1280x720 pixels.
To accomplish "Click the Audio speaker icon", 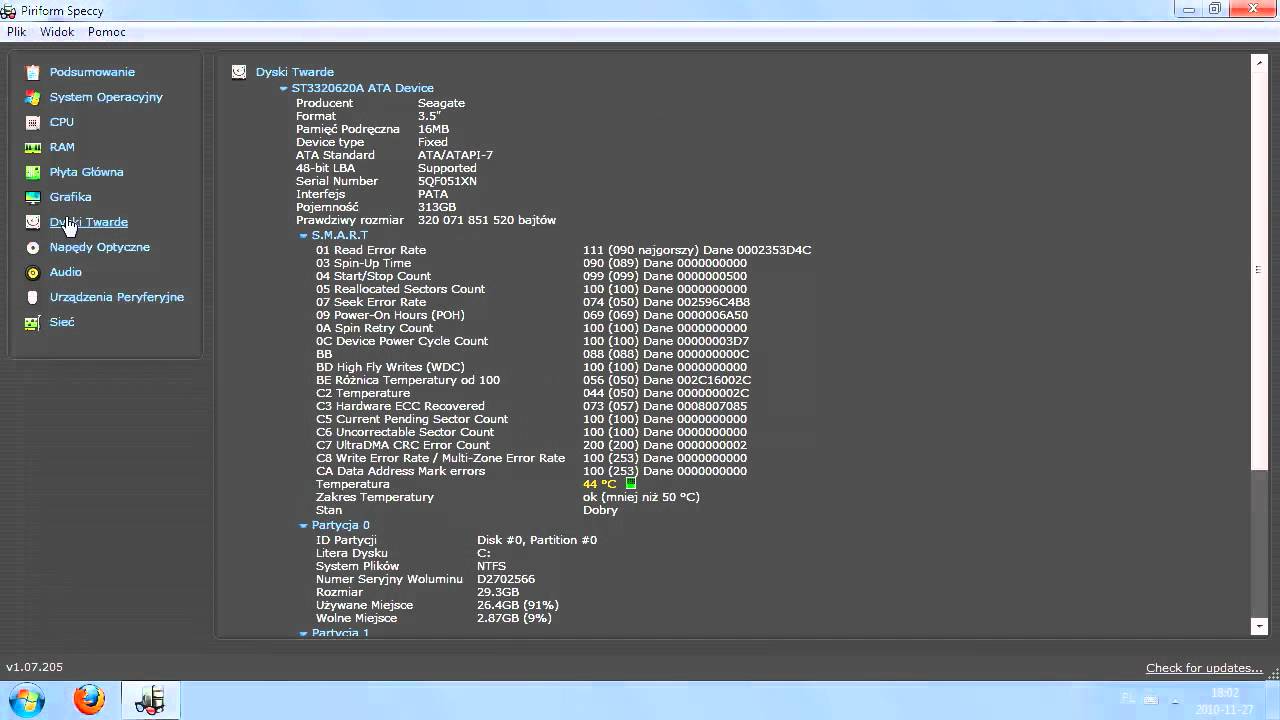I will pyautogui.click(x=33, y=272).
